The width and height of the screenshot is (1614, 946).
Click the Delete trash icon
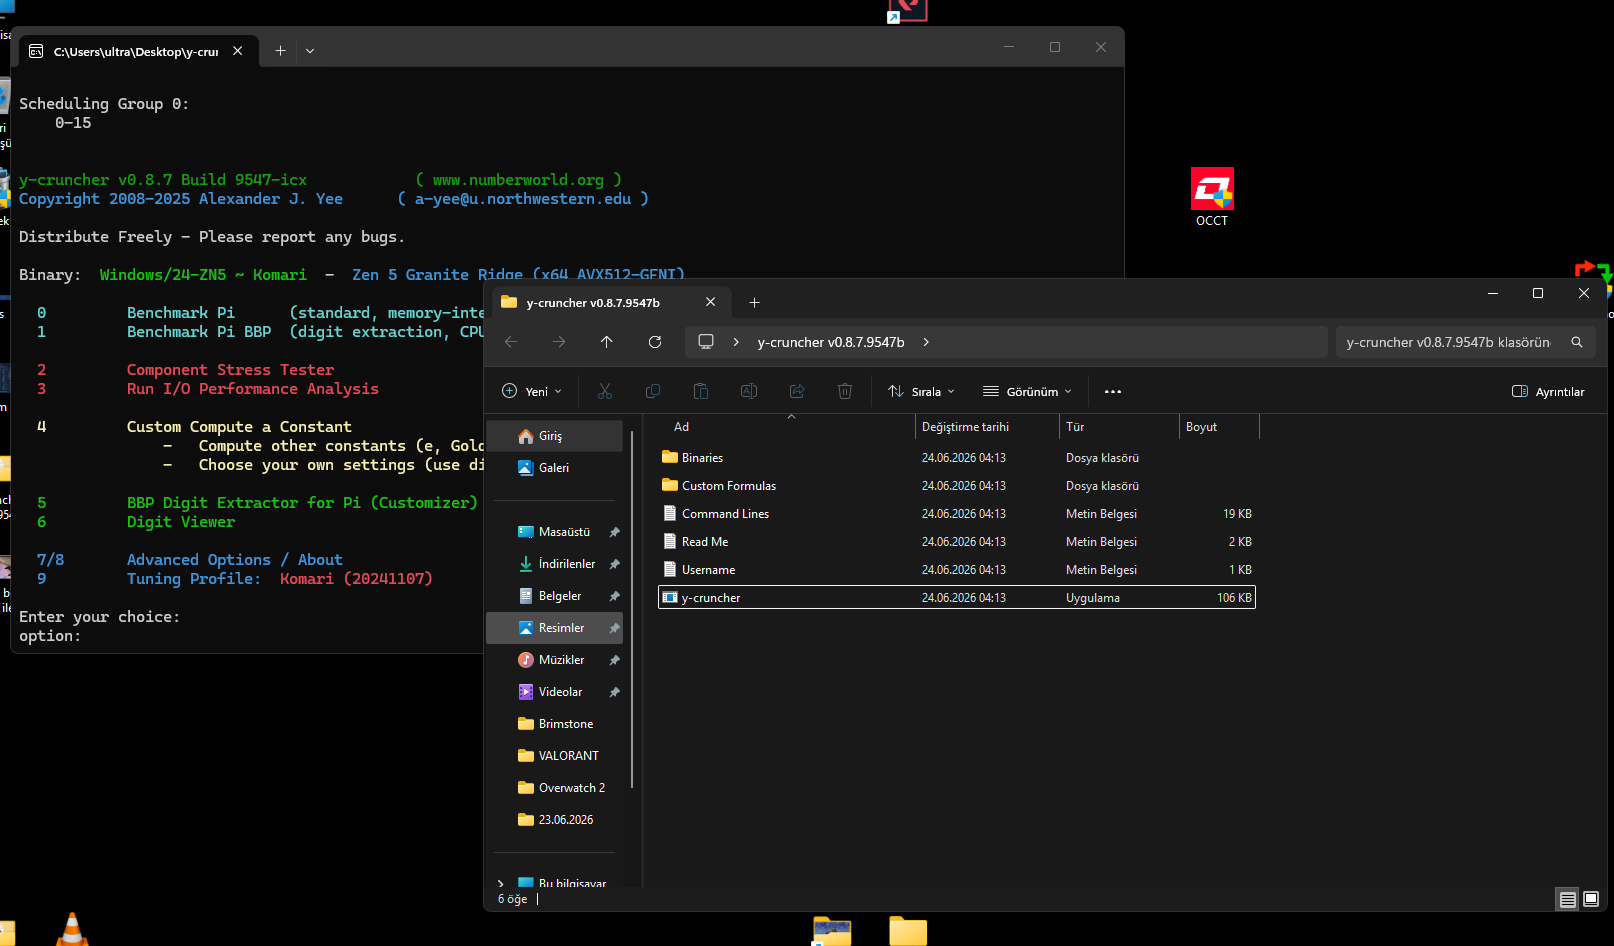point(845,391)
